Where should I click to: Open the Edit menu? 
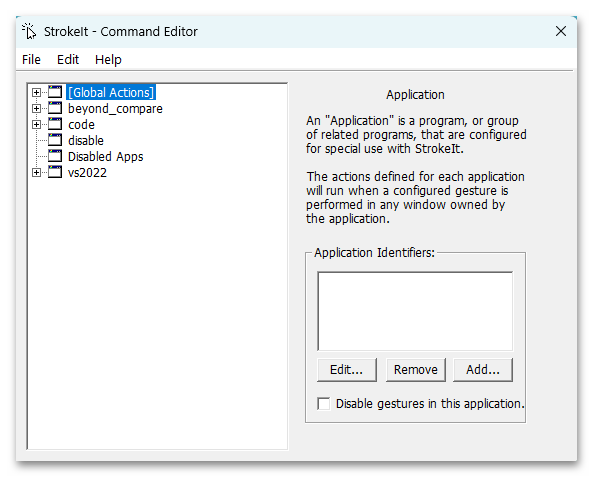(68, 59)
